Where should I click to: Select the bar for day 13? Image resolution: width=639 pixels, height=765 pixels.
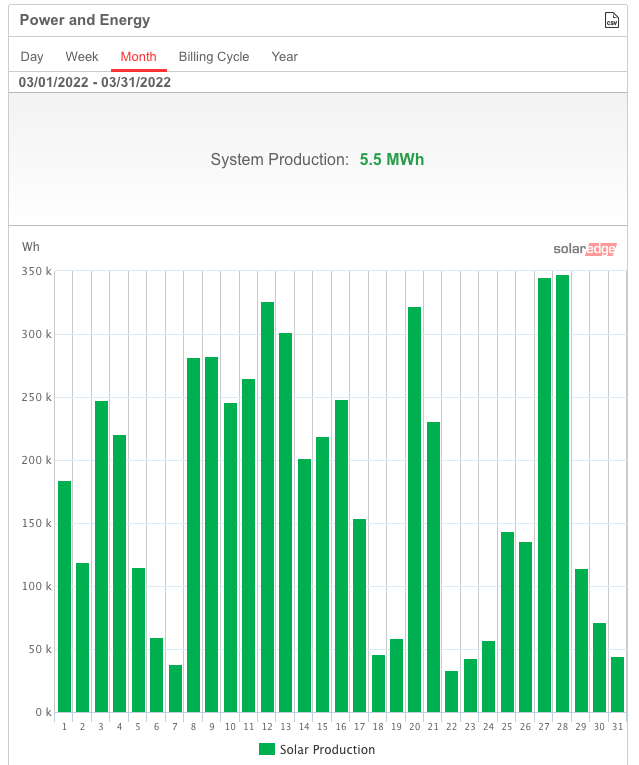pyautogui.click(x=285, y=523)
